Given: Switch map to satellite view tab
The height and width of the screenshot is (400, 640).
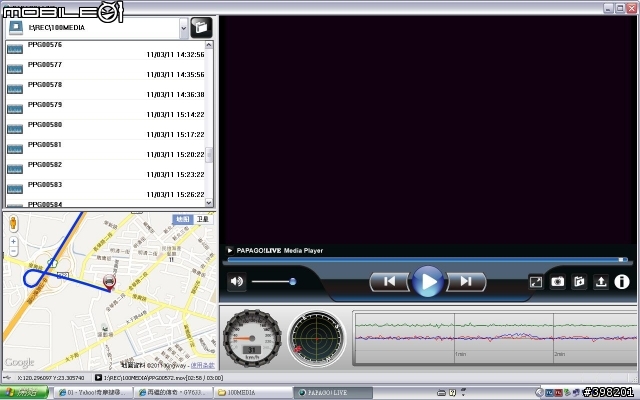Looking at the screenshot, I should [x=203, y=219].
